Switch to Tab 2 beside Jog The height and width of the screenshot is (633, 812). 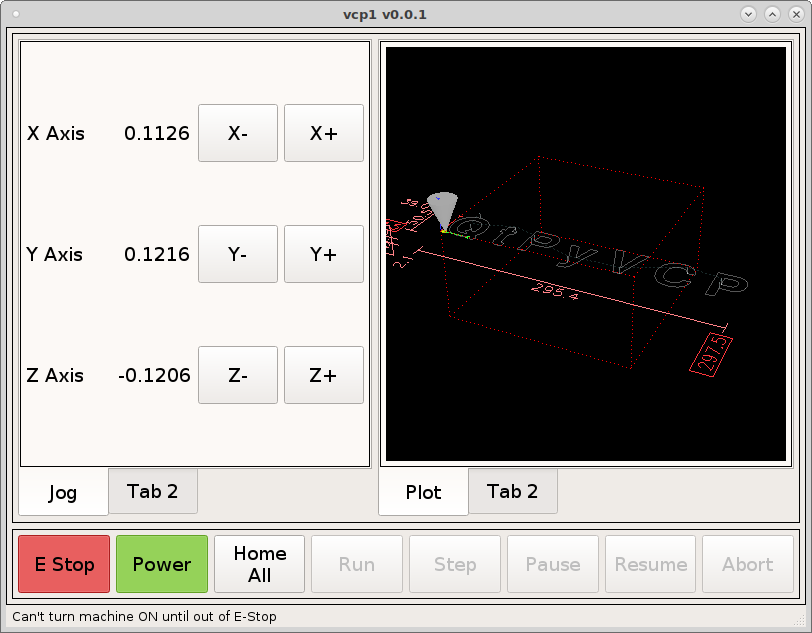tap(153, 491)
